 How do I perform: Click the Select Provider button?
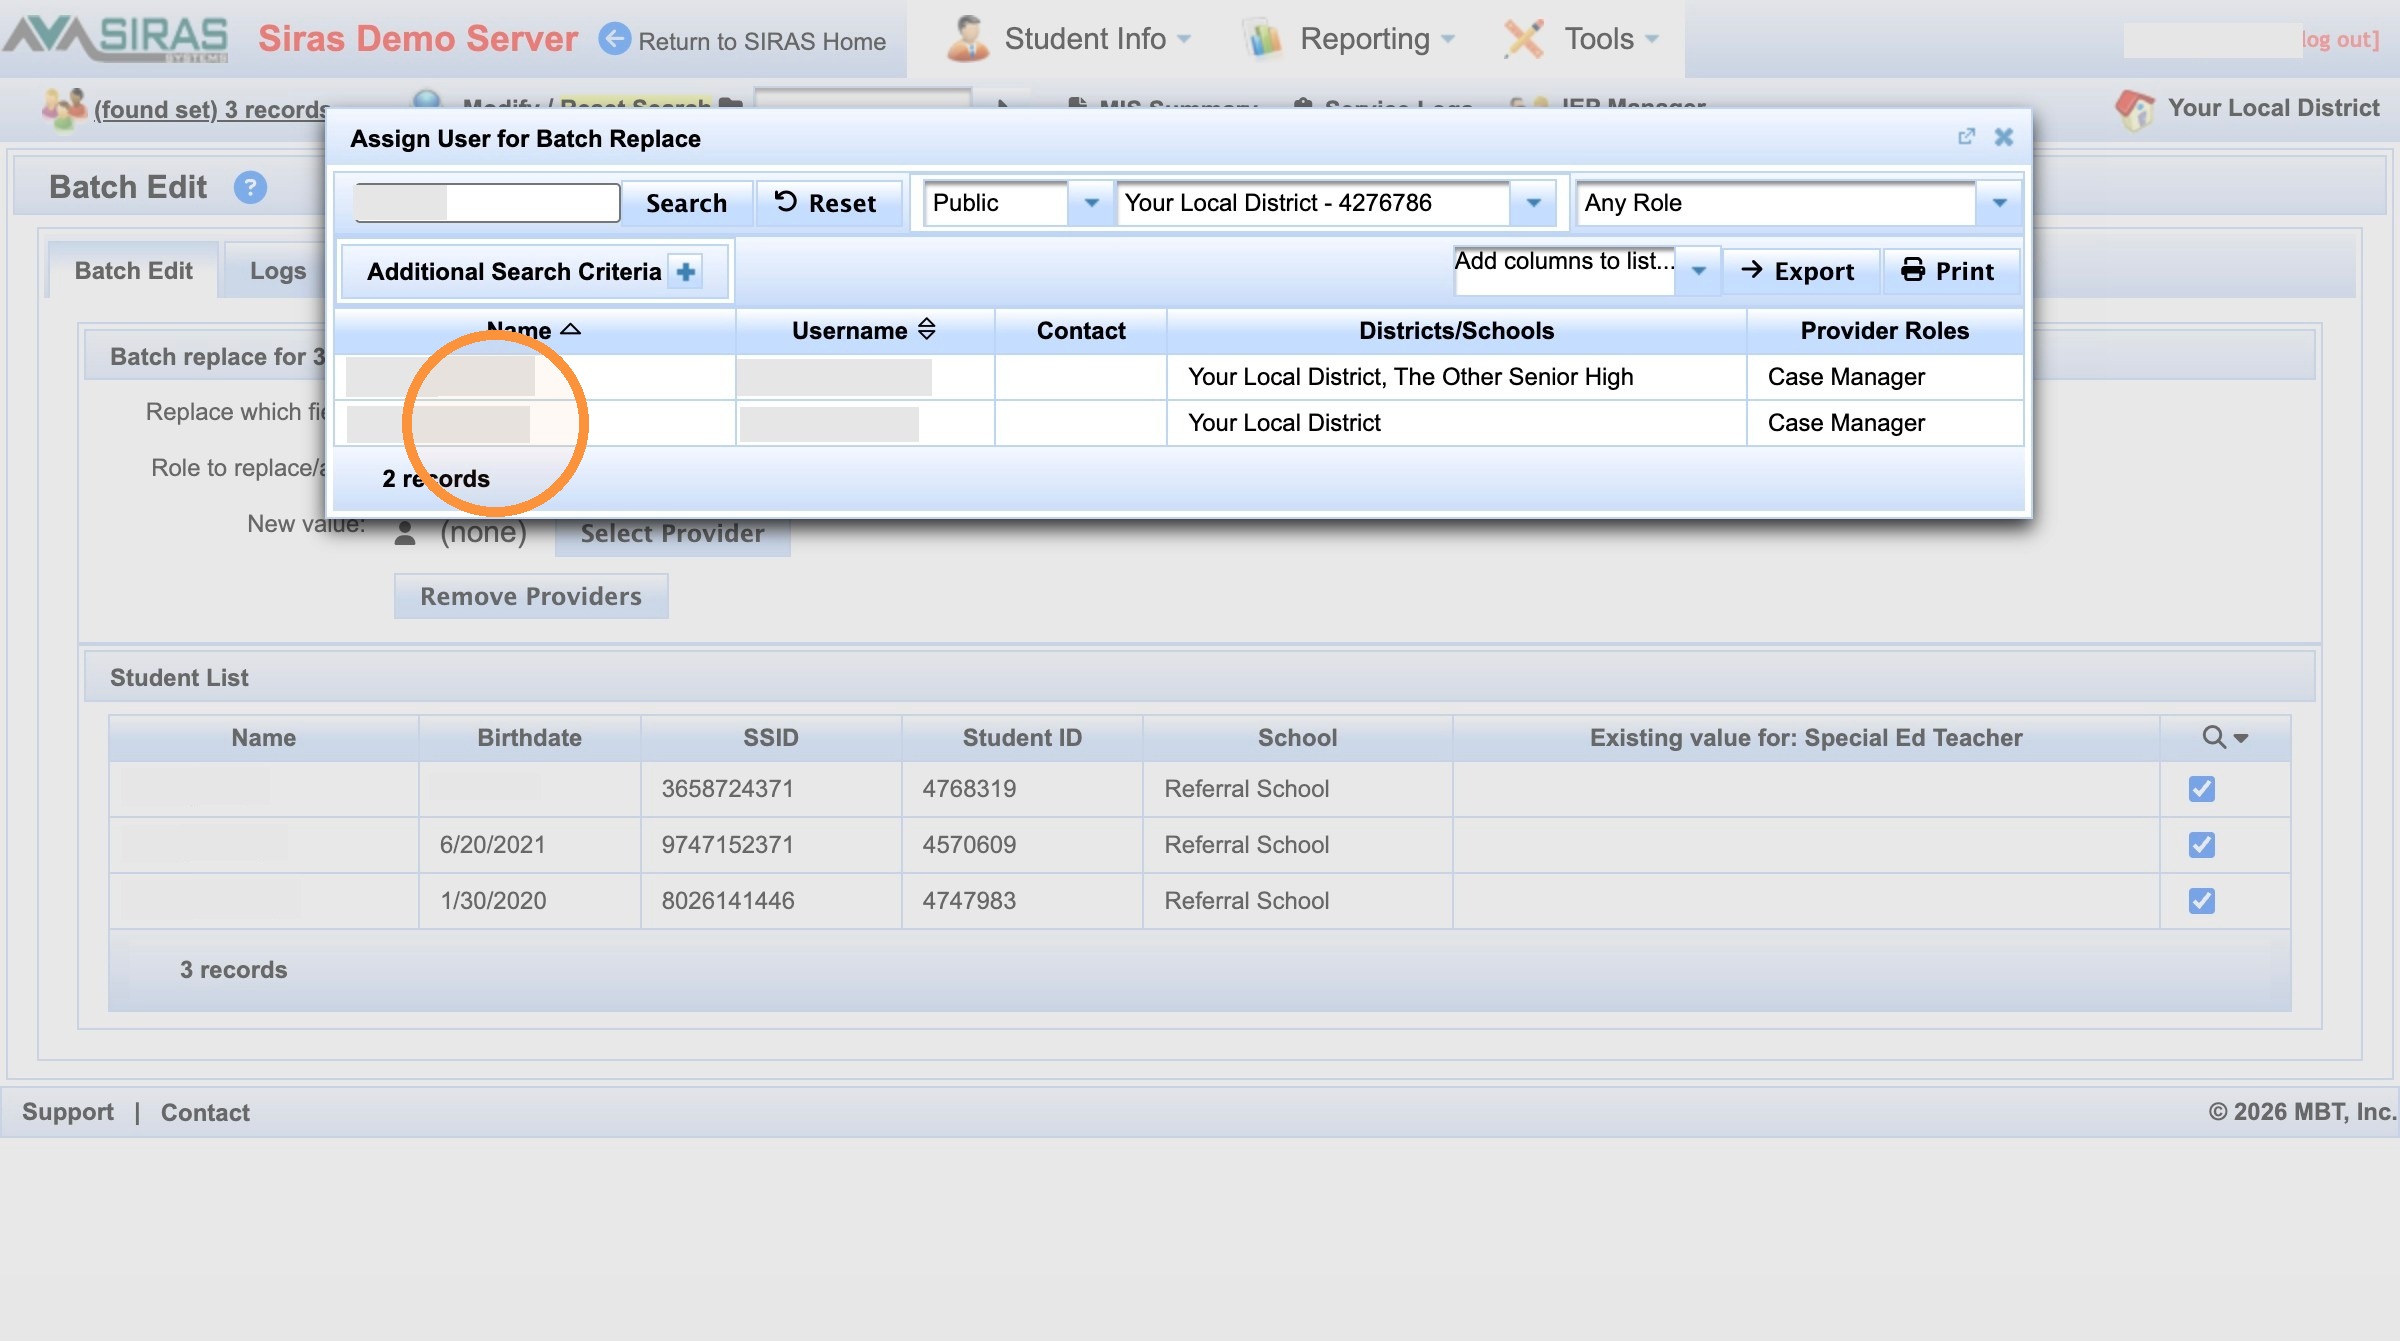point(672,533)
